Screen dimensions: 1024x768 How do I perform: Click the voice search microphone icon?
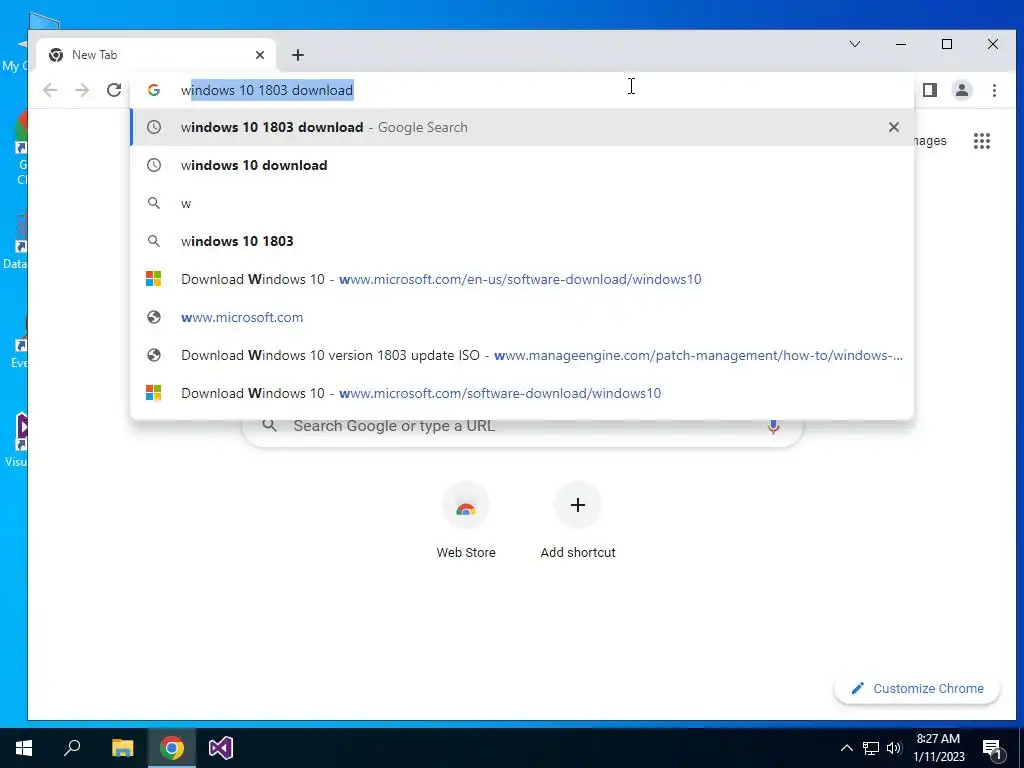tap(773, 426)
